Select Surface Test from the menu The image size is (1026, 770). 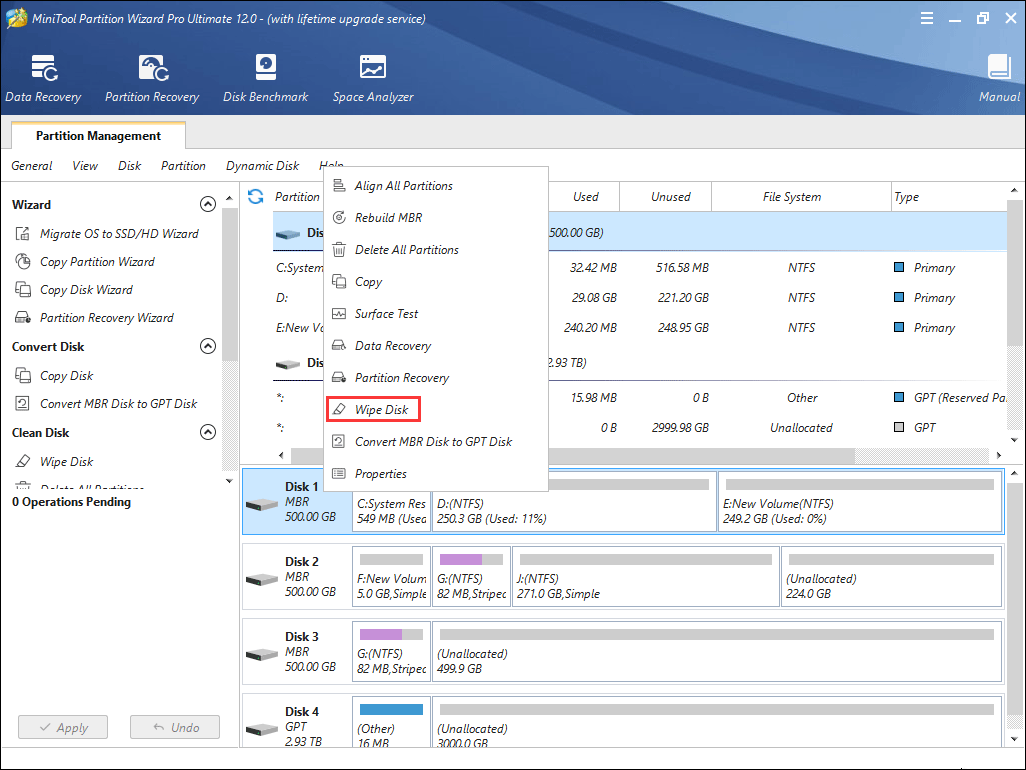pos(386,314)
